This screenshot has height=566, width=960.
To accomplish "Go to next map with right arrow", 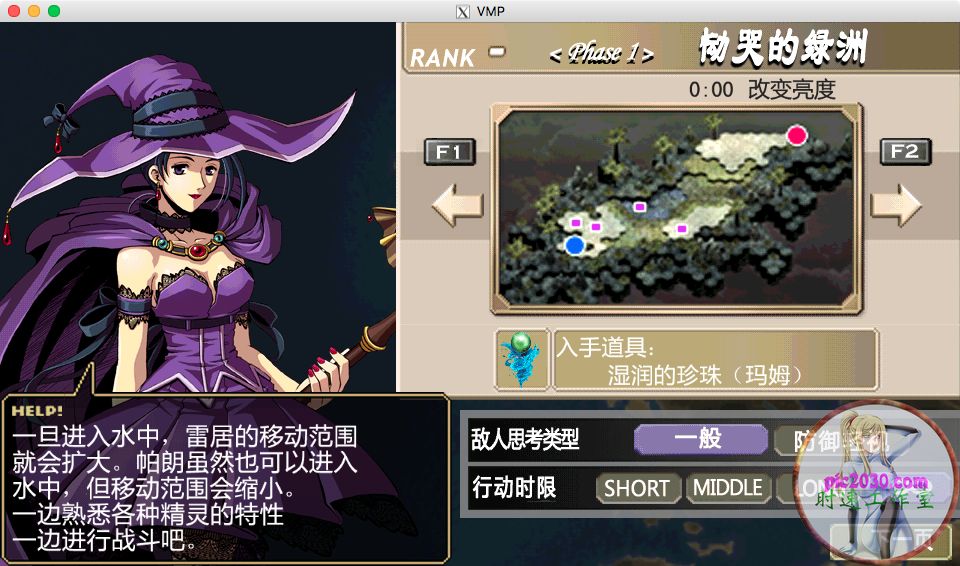I will coord(896,205).
